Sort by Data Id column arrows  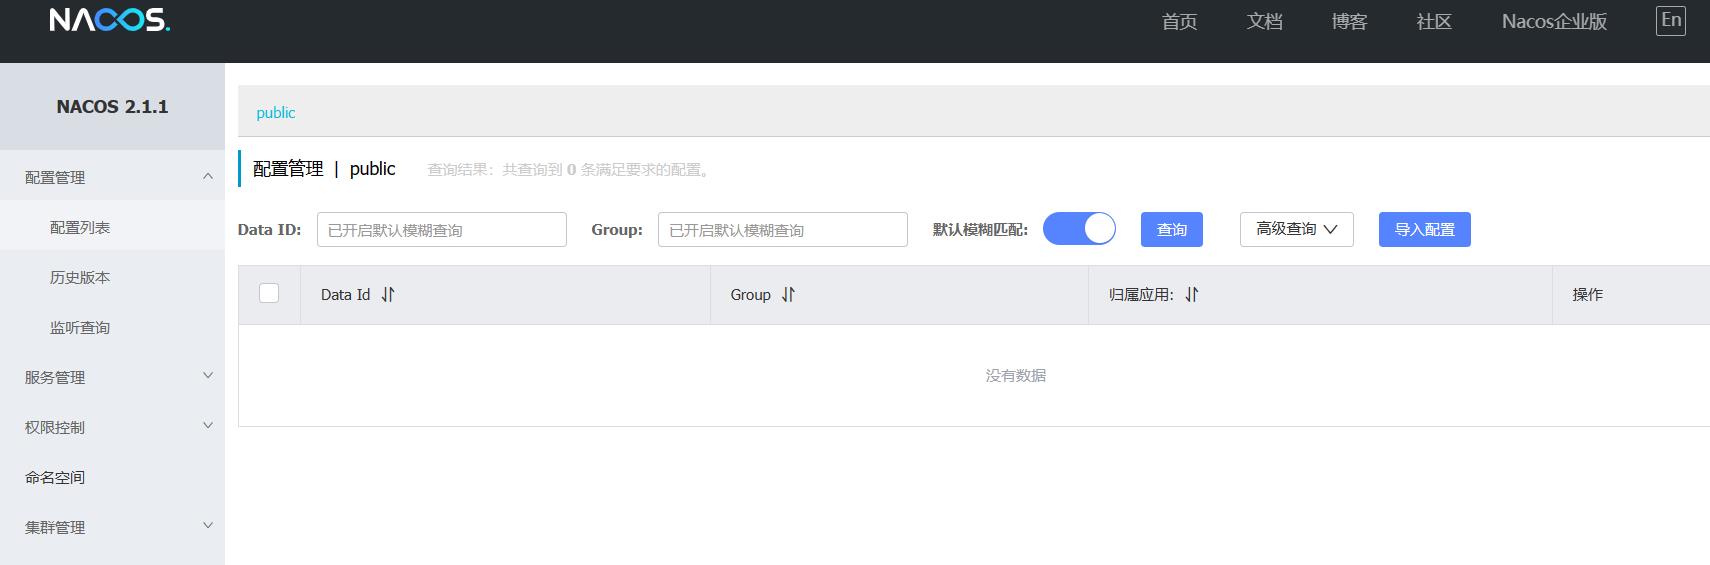388,295
